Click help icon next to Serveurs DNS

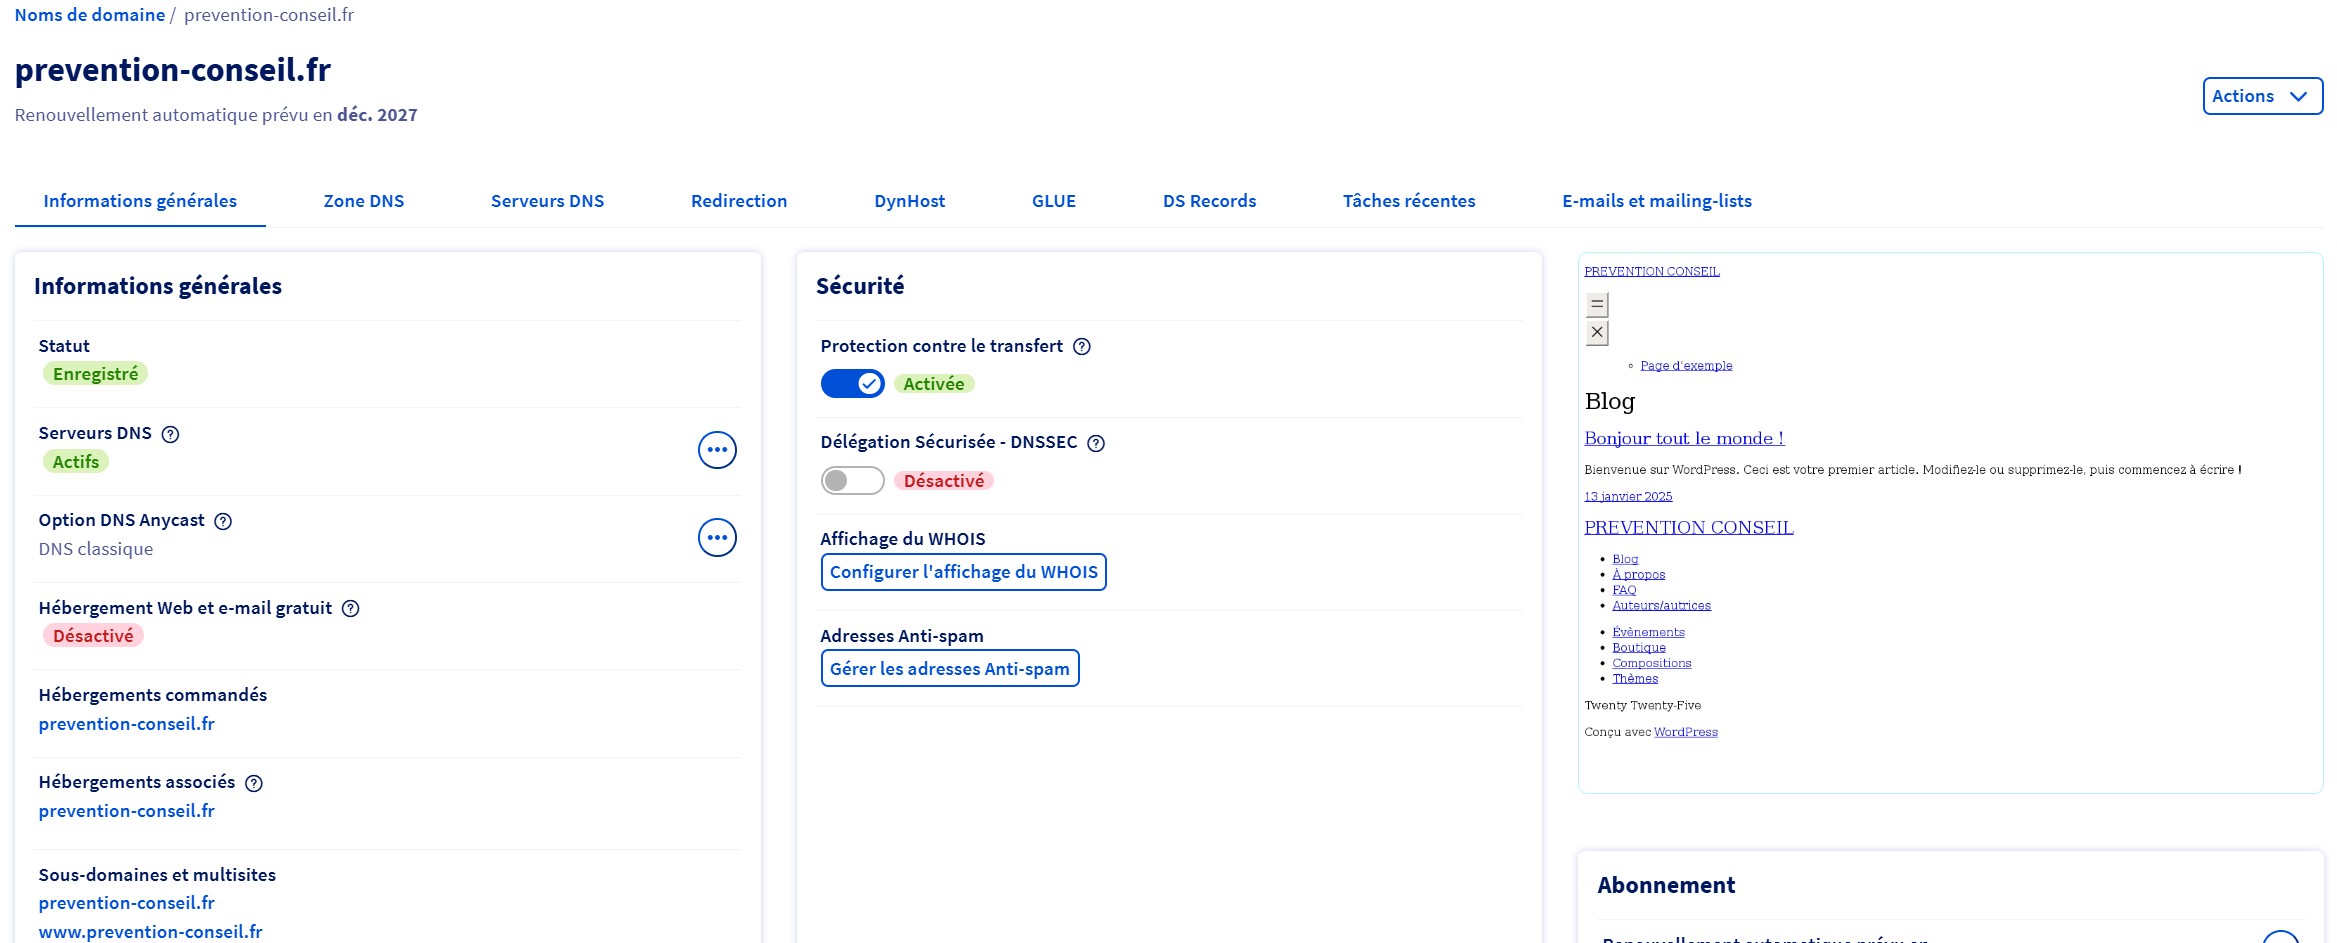[170, 434]
